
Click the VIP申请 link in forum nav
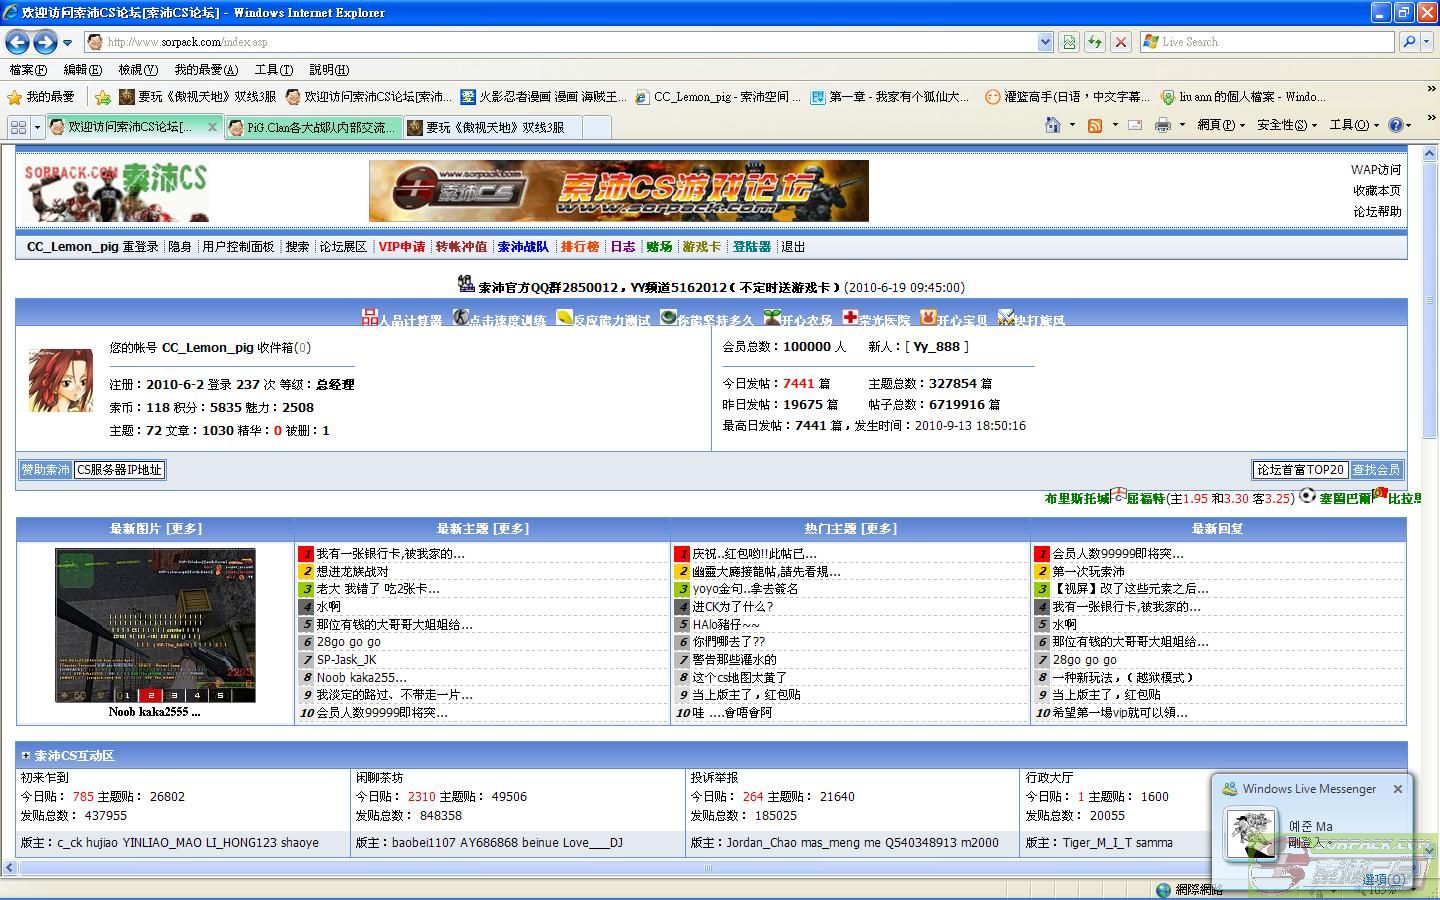point(401,247)
